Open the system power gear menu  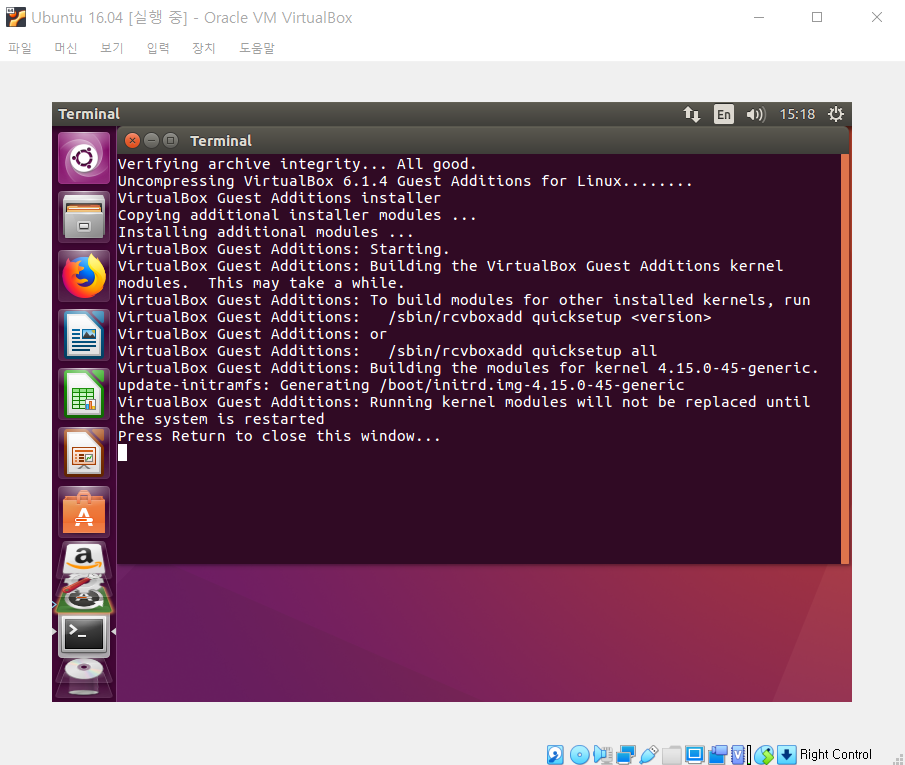click(x=835, y=114)
